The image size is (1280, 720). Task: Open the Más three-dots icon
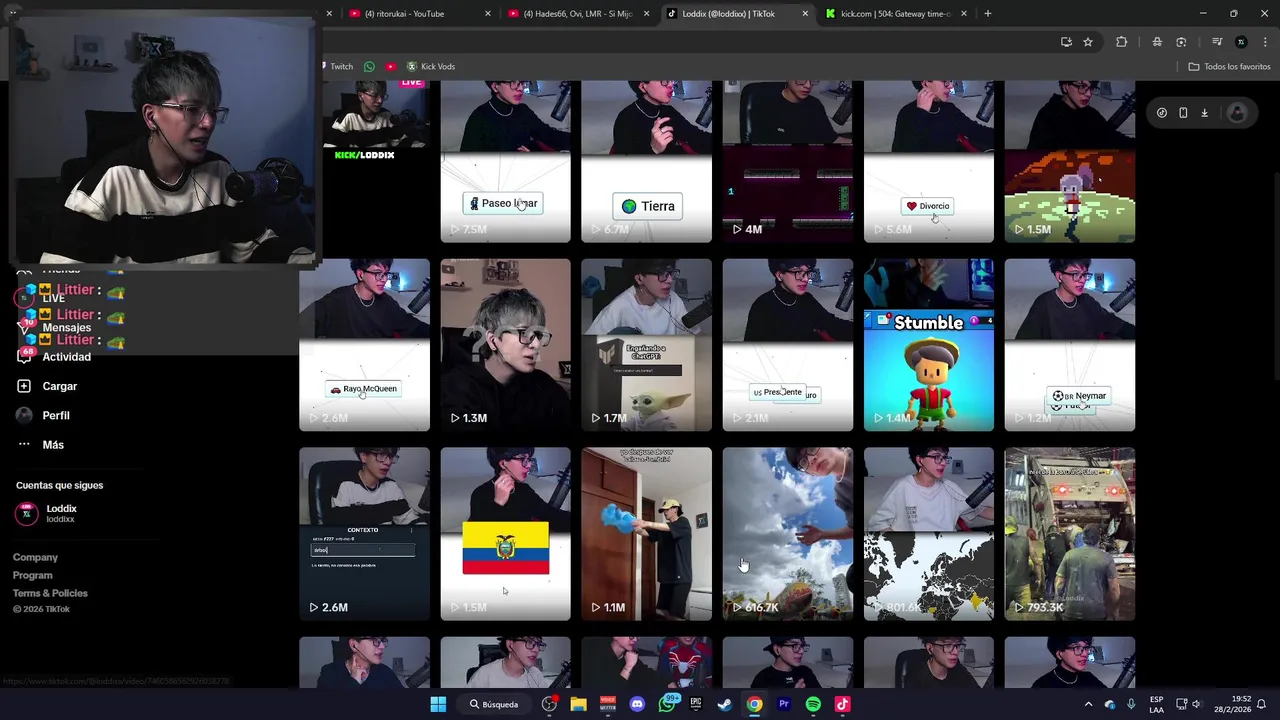24,444
